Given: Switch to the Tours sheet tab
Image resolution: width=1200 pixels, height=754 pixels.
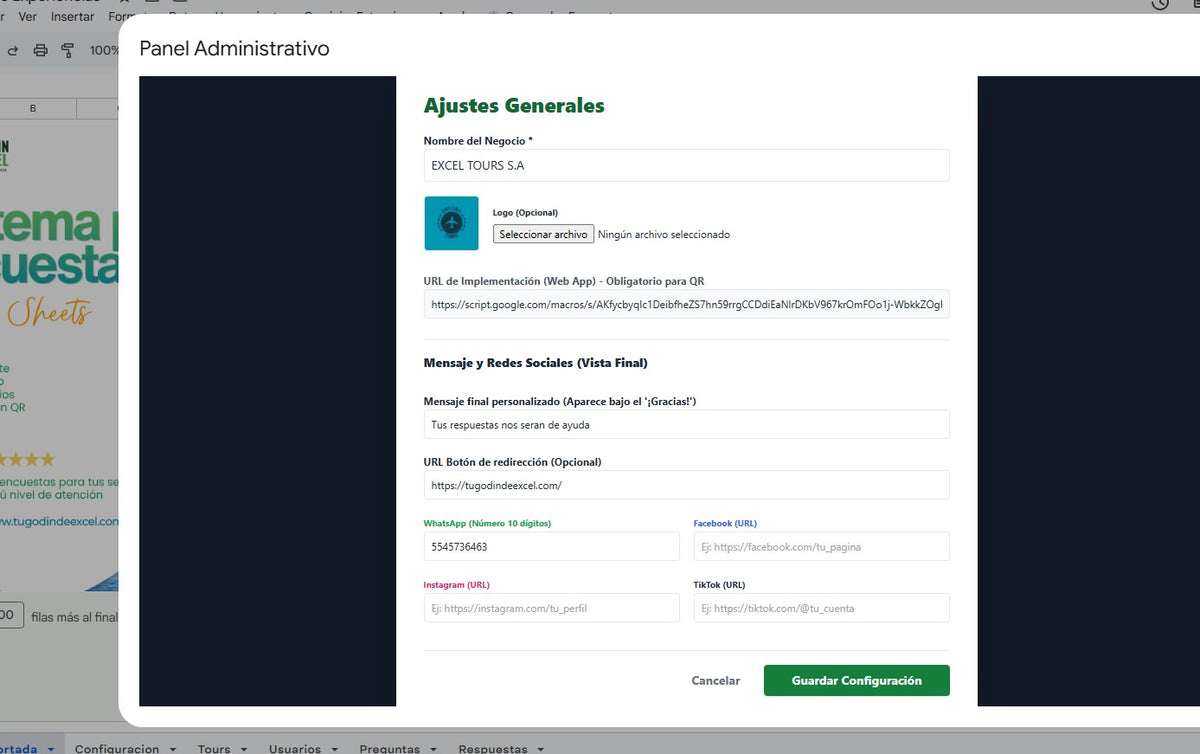Looking at the screenshot, I should (214, 748).
